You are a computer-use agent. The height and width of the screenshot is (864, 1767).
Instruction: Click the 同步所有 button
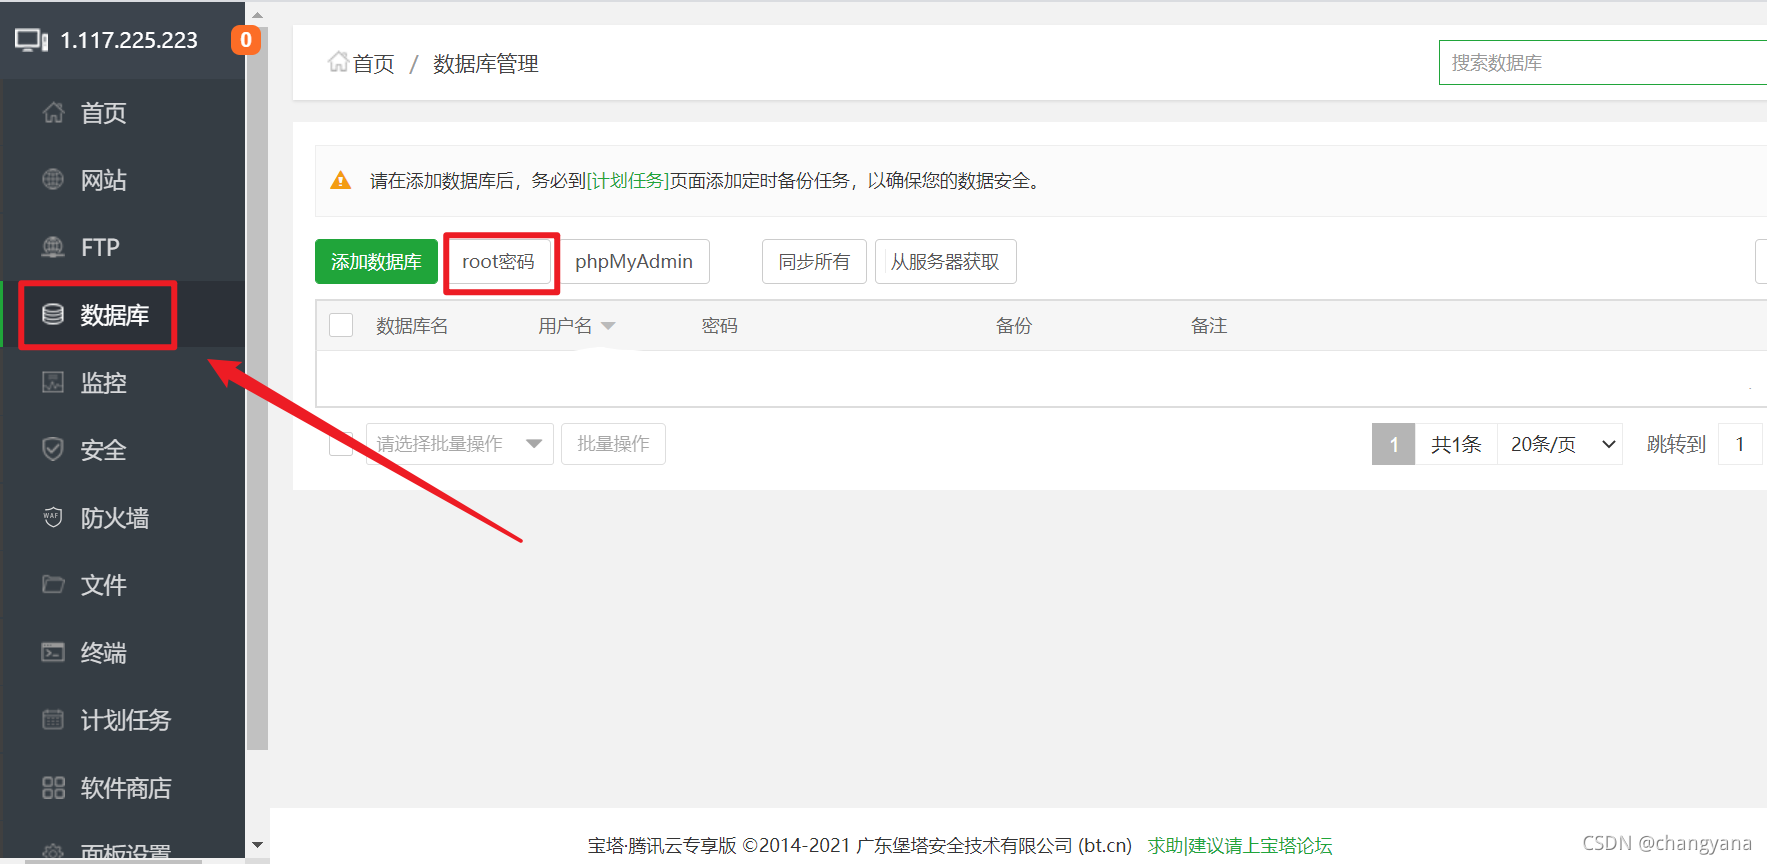click(x=814, y=262)
